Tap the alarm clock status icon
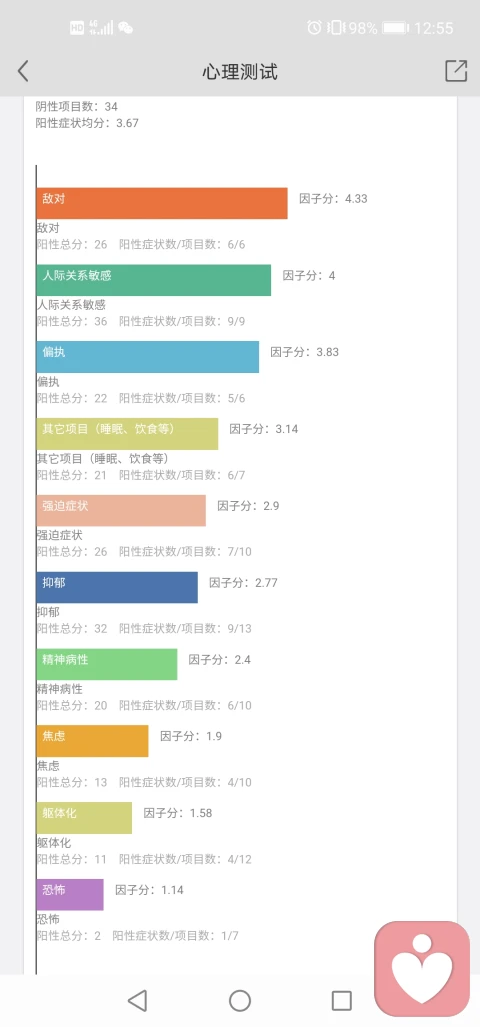This screenshot has height=1027, width=480. (314, 28)
